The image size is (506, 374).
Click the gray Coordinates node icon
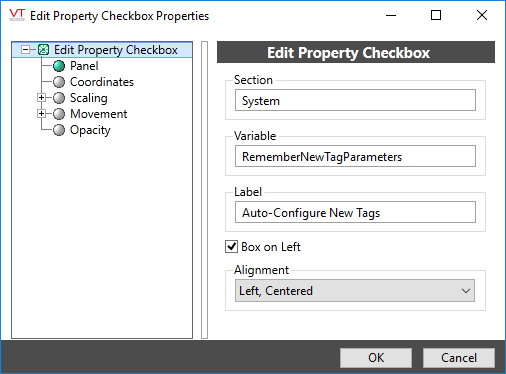point(59,82)
